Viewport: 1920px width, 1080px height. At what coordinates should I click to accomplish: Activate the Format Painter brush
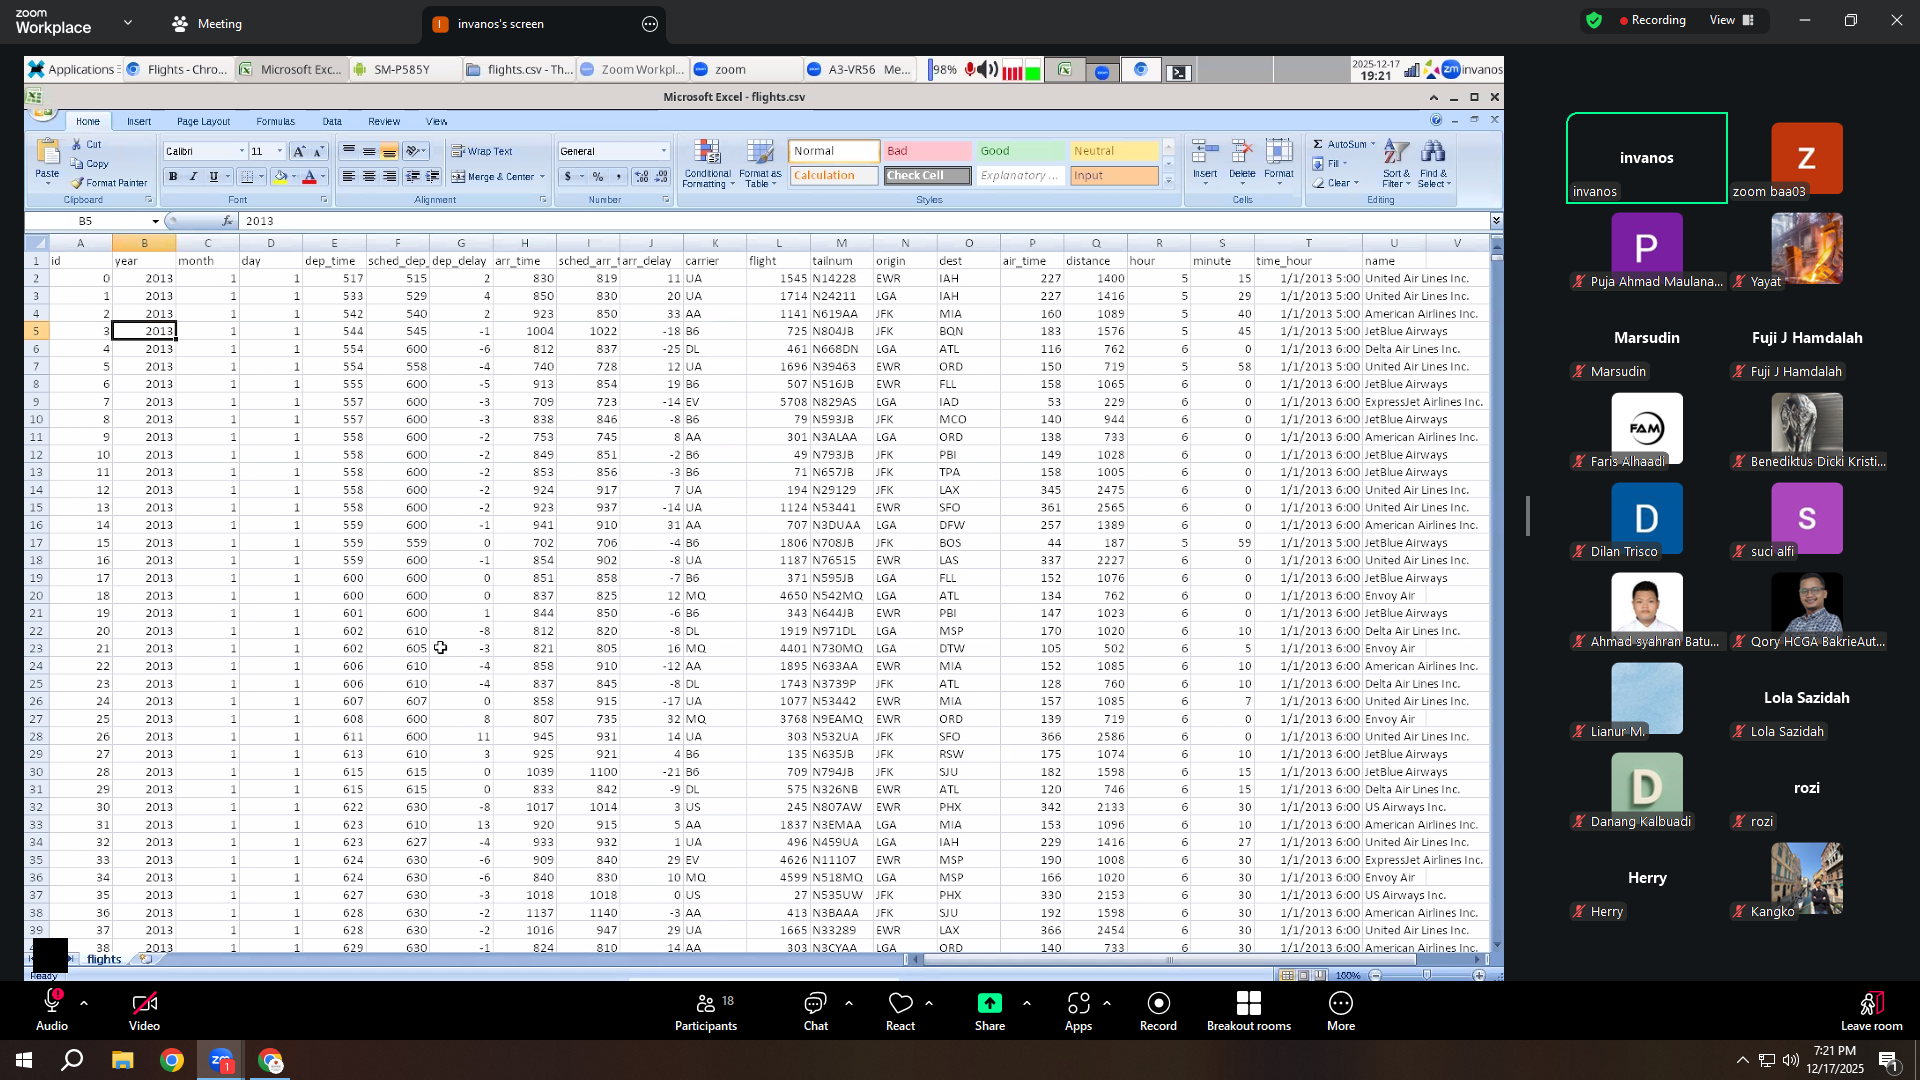tap(77, 183)
